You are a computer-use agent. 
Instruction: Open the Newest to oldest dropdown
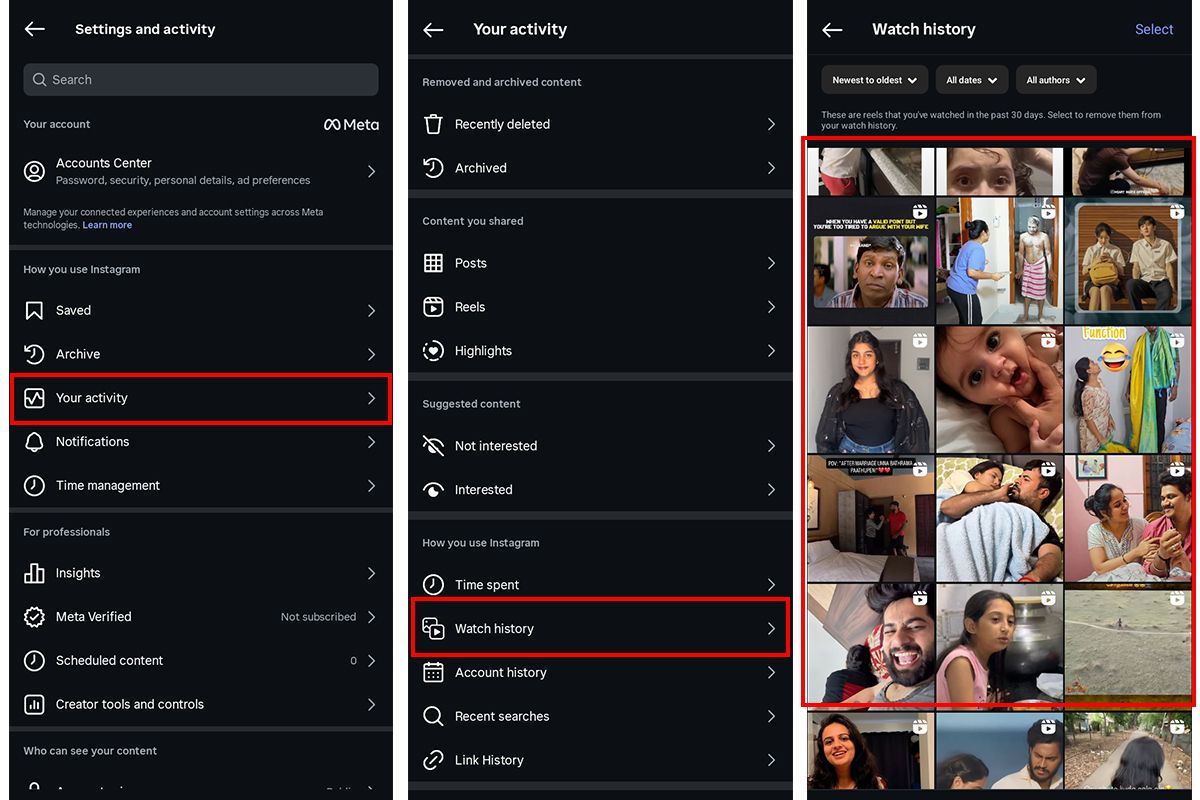875,80
